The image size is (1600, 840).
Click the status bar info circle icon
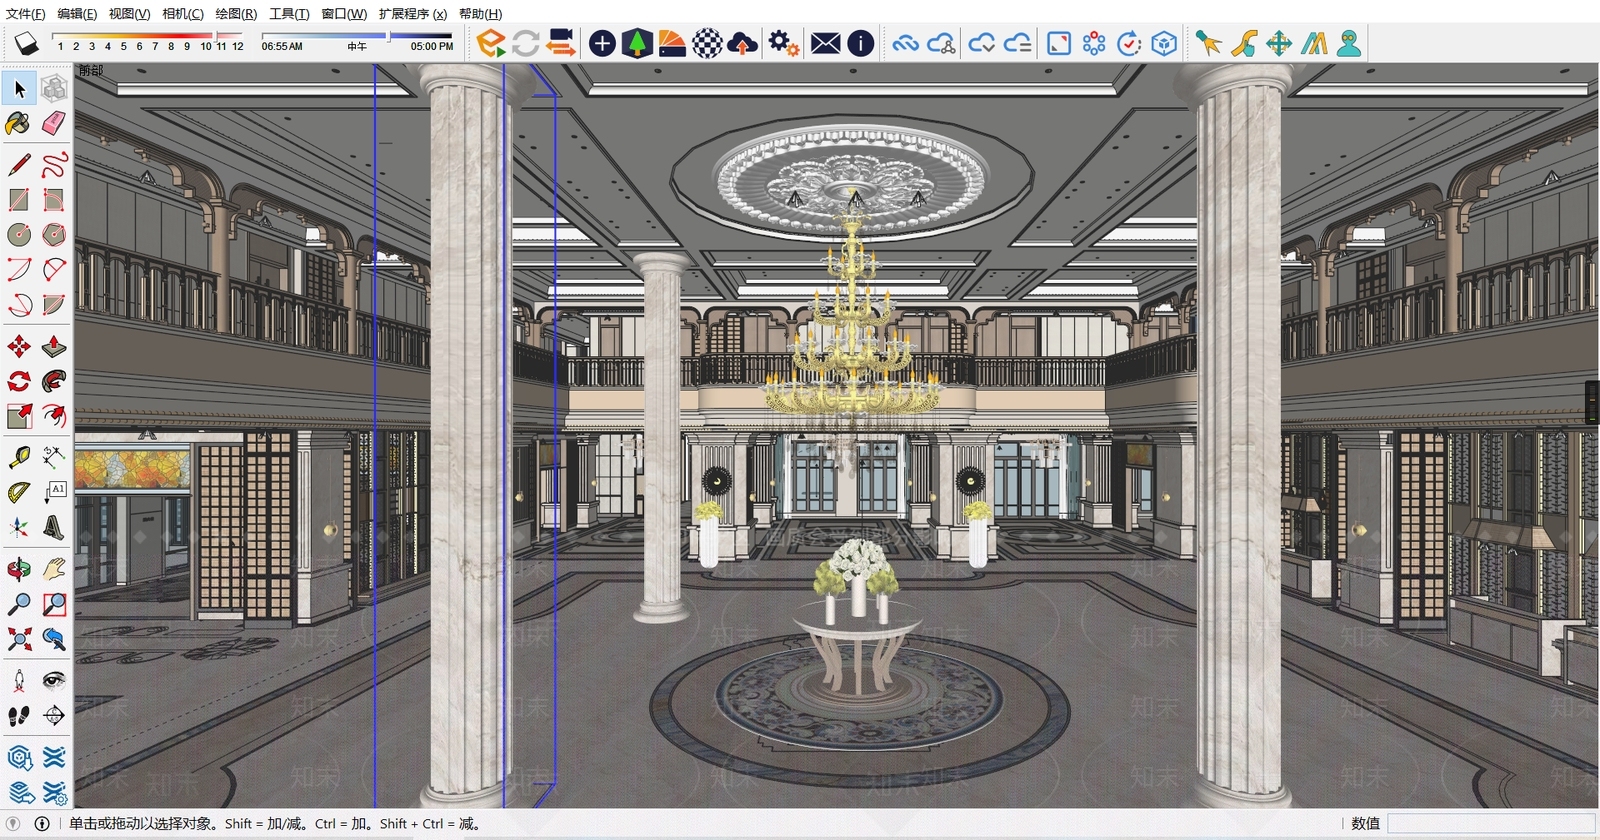(42, 824)
